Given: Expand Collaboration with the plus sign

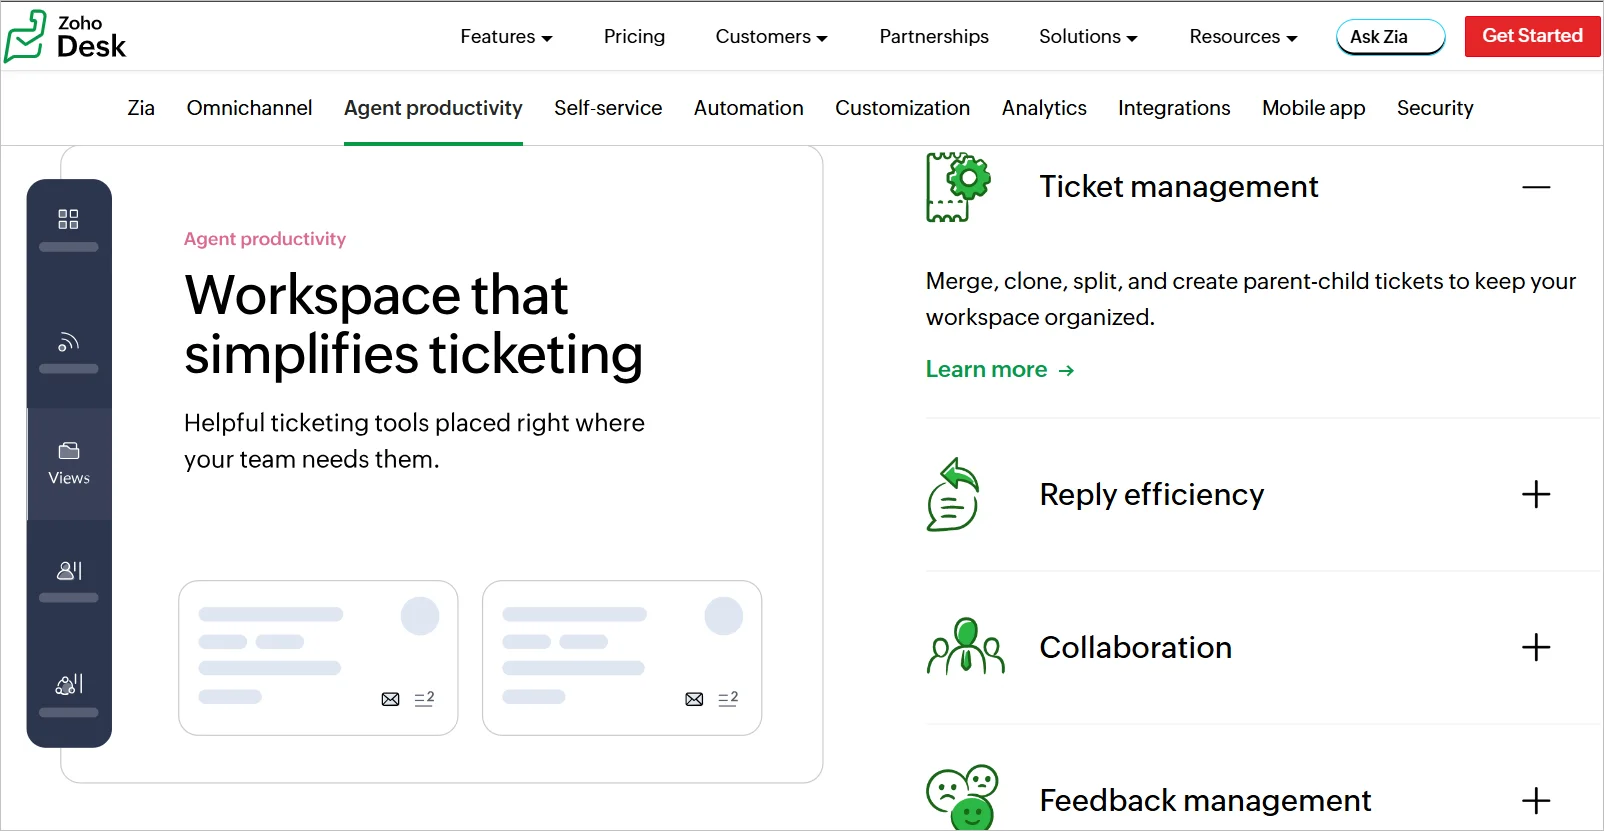Looking at the screenshot, I should click(1536, 647).
